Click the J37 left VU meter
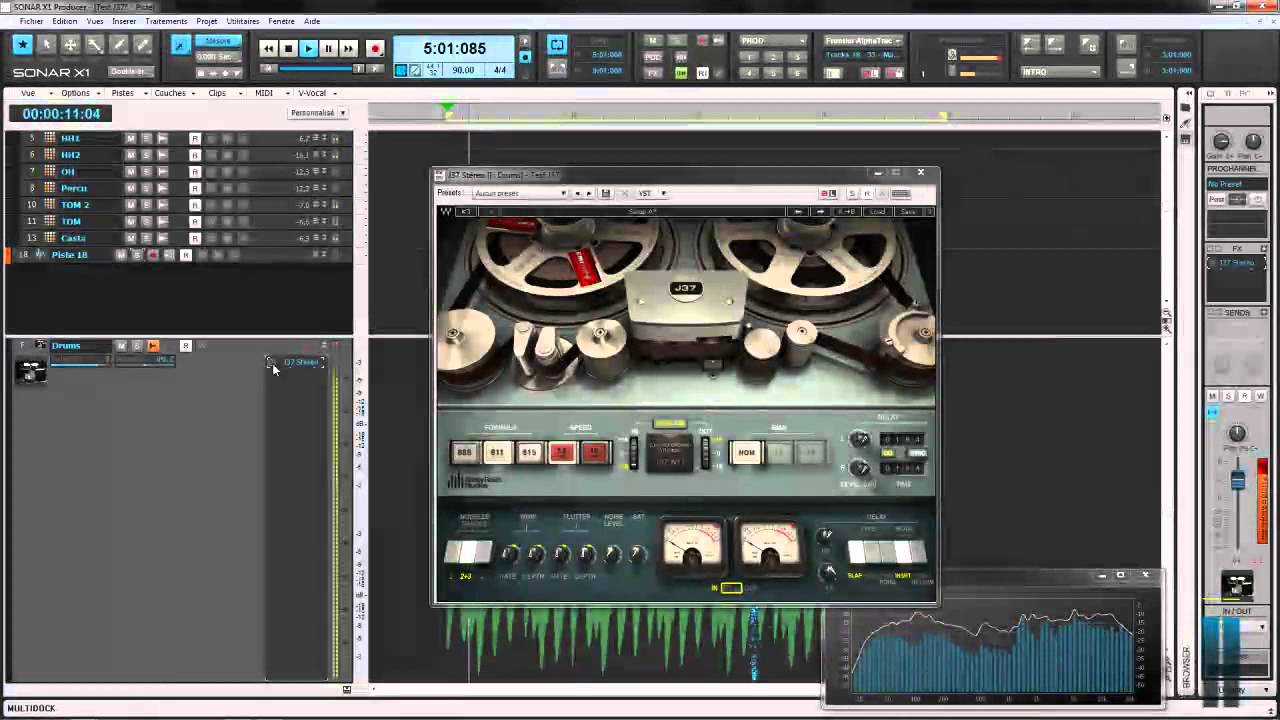Viewport: 1280px width, 720px height. 692,547
